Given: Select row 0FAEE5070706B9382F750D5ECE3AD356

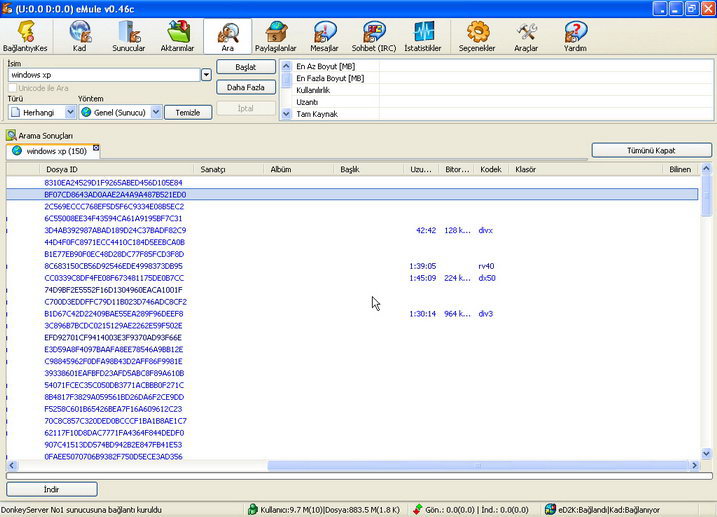Looking at the screenshot, I should 352,456.
